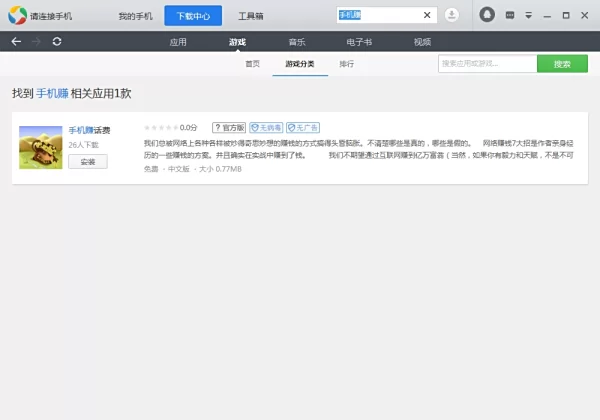Click the green 搜索 button
This screenshot has height=420, width=600.
click(562, 64)
